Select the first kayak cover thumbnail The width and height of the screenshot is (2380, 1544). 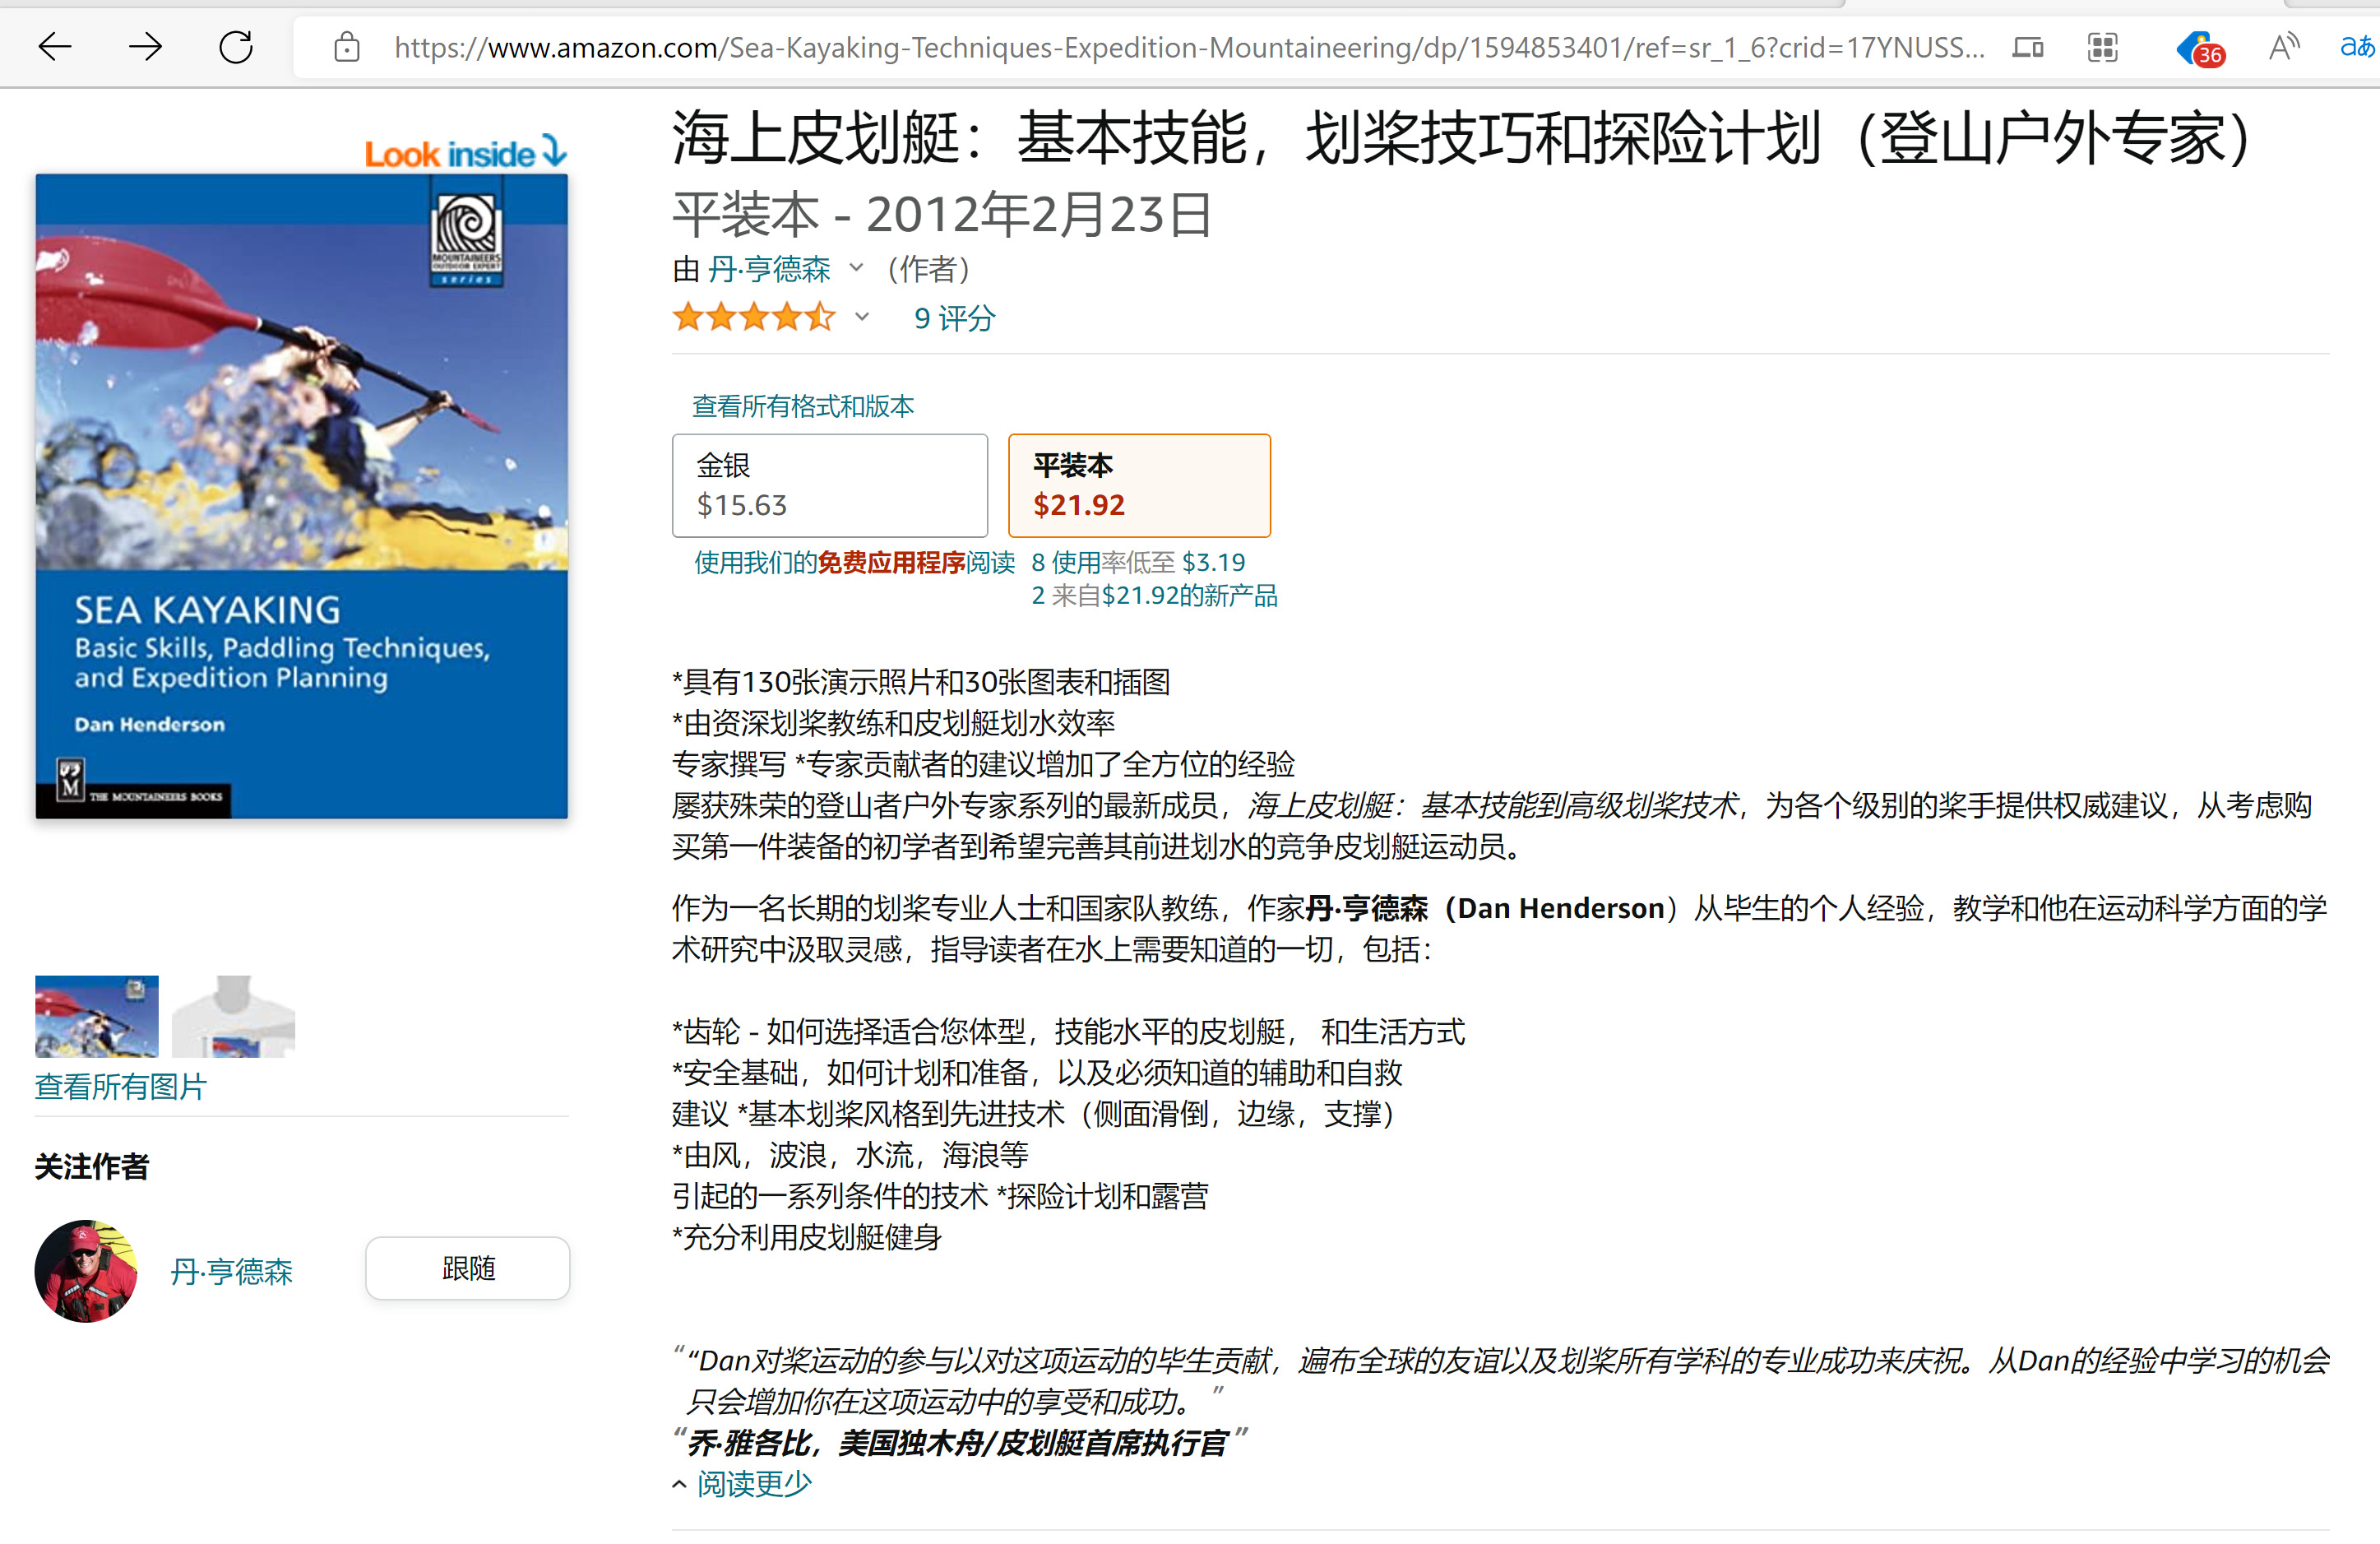point(97,1016)
